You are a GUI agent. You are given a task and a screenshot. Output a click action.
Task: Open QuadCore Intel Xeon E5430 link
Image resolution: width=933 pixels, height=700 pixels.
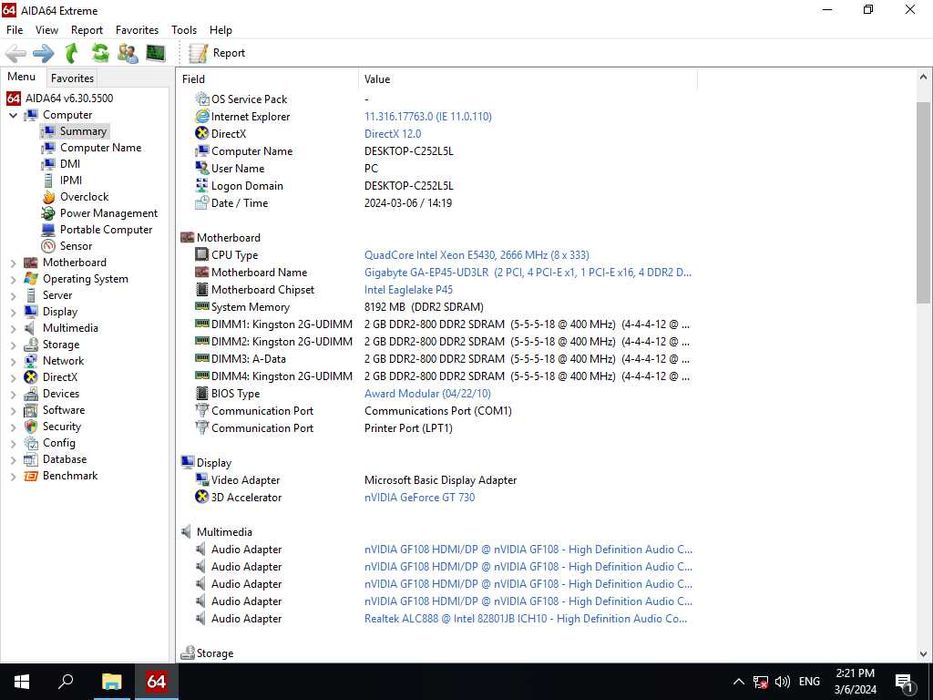tap(477, 255)
